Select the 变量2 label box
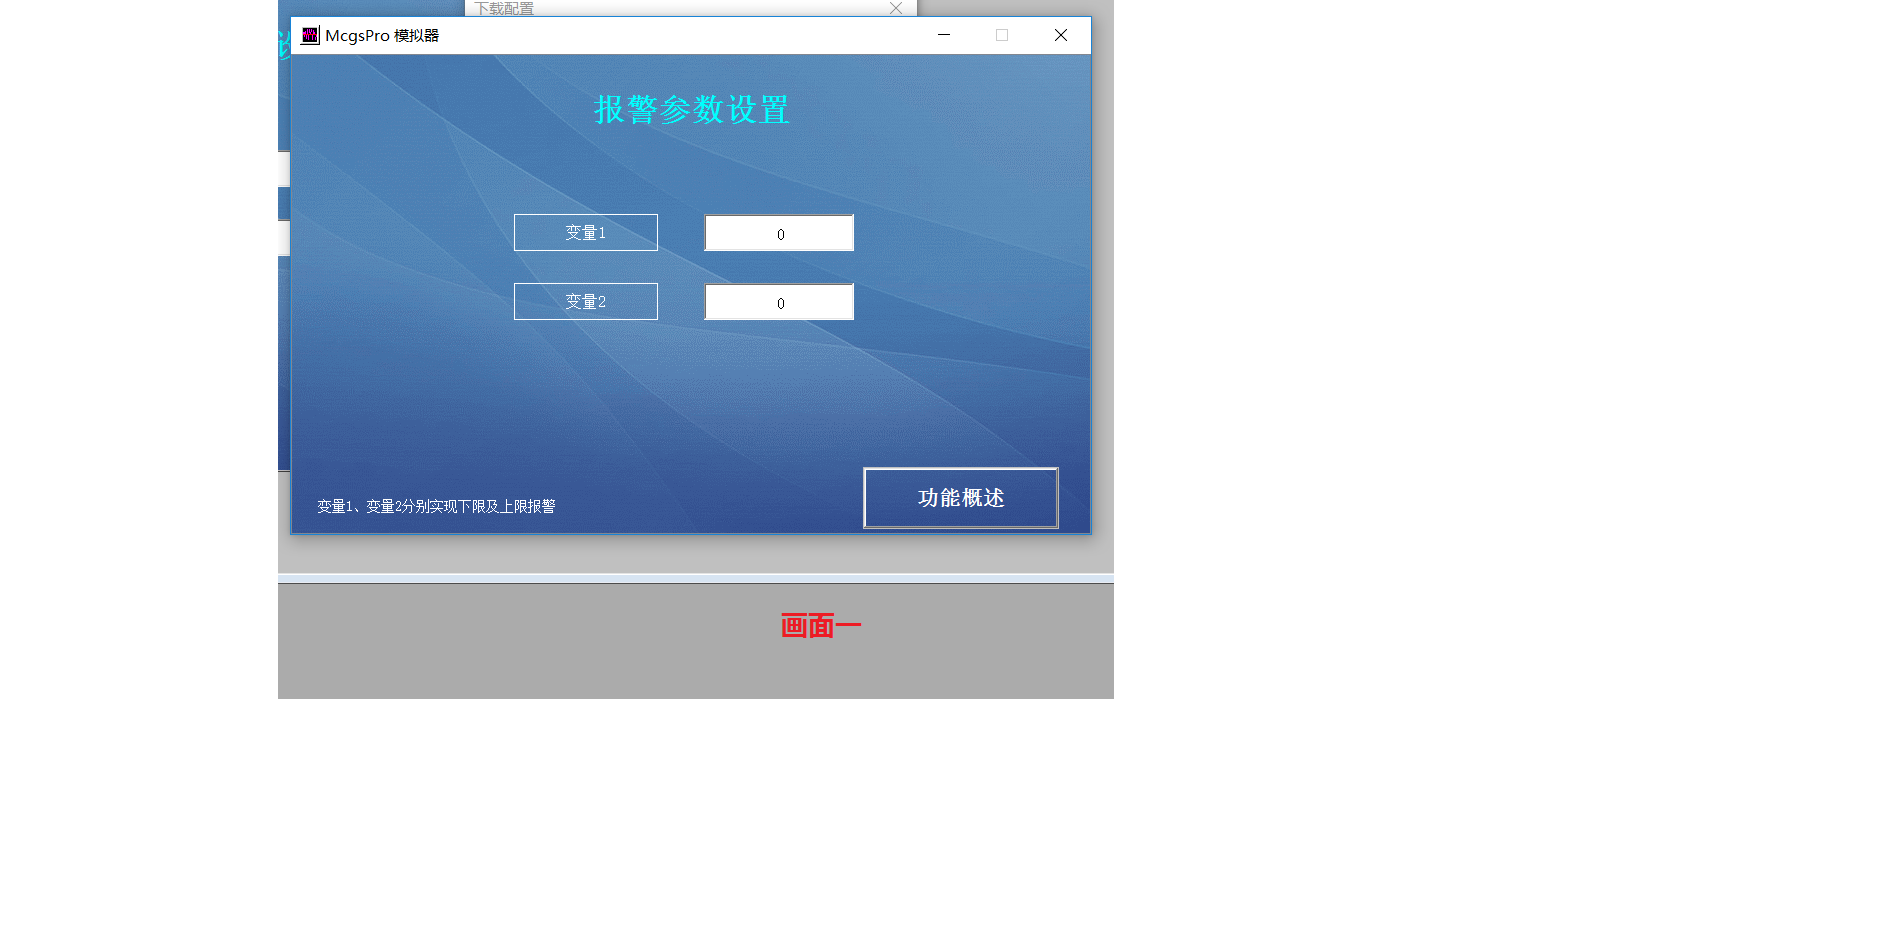 [585, 302]
